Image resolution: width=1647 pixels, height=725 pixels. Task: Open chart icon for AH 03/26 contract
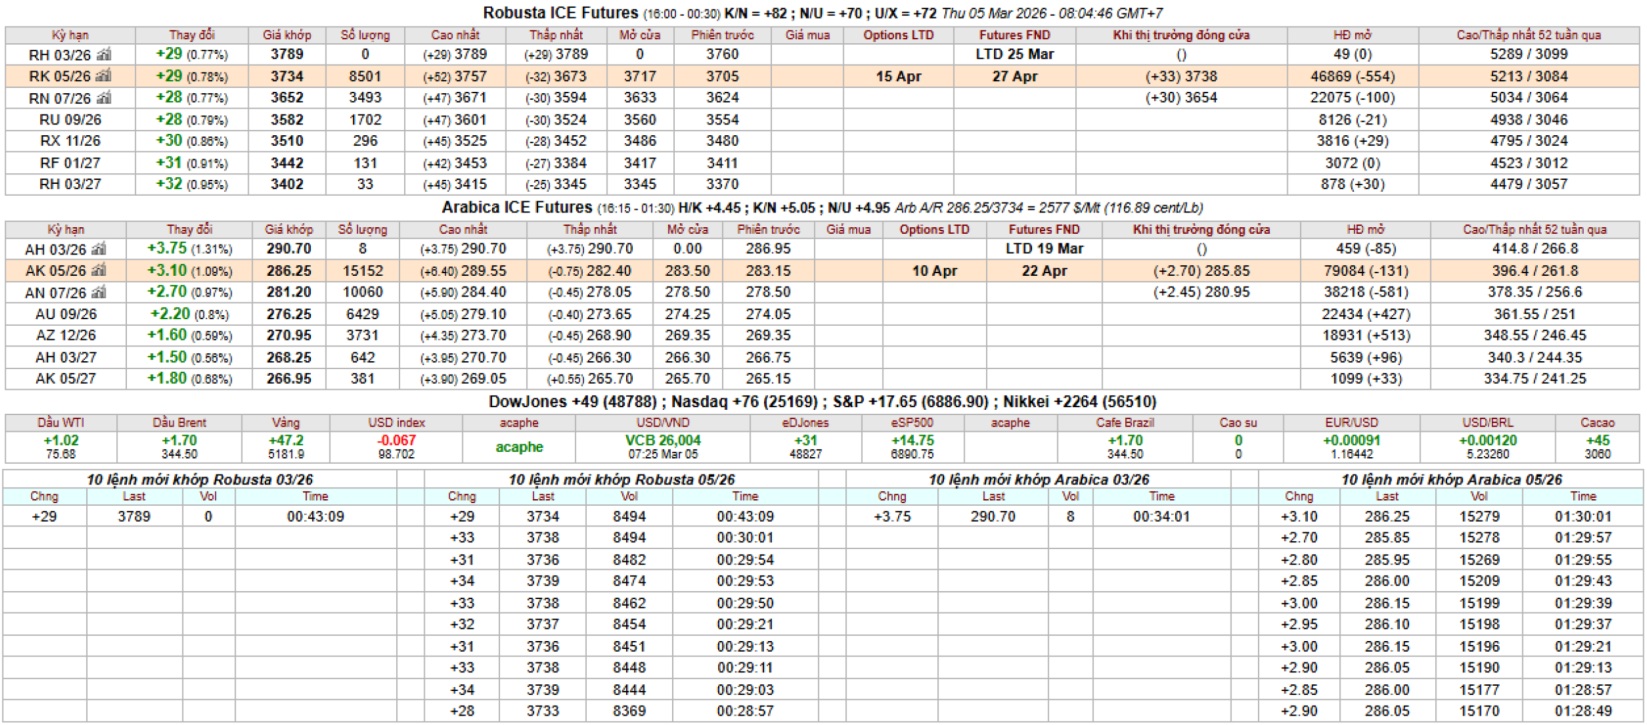click(x=99, y=249)
